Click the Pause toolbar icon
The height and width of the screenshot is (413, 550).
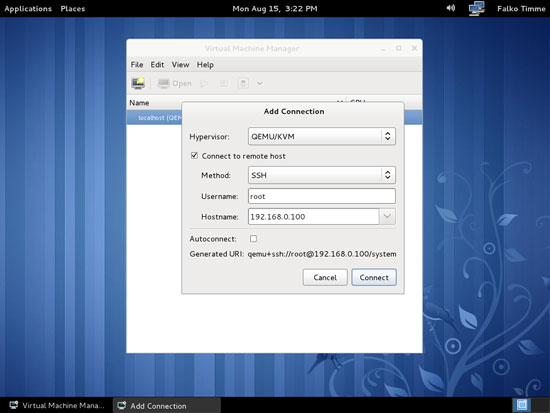223,84
